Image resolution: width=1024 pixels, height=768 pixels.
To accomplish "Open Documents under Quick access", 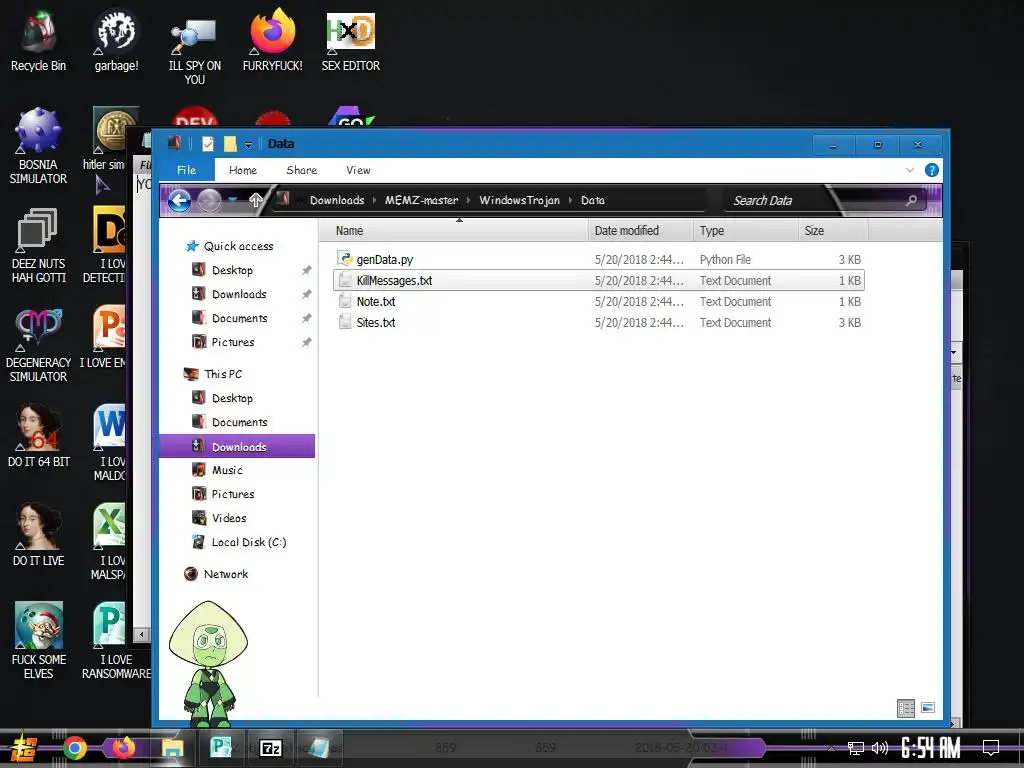I will click(239, 318).
